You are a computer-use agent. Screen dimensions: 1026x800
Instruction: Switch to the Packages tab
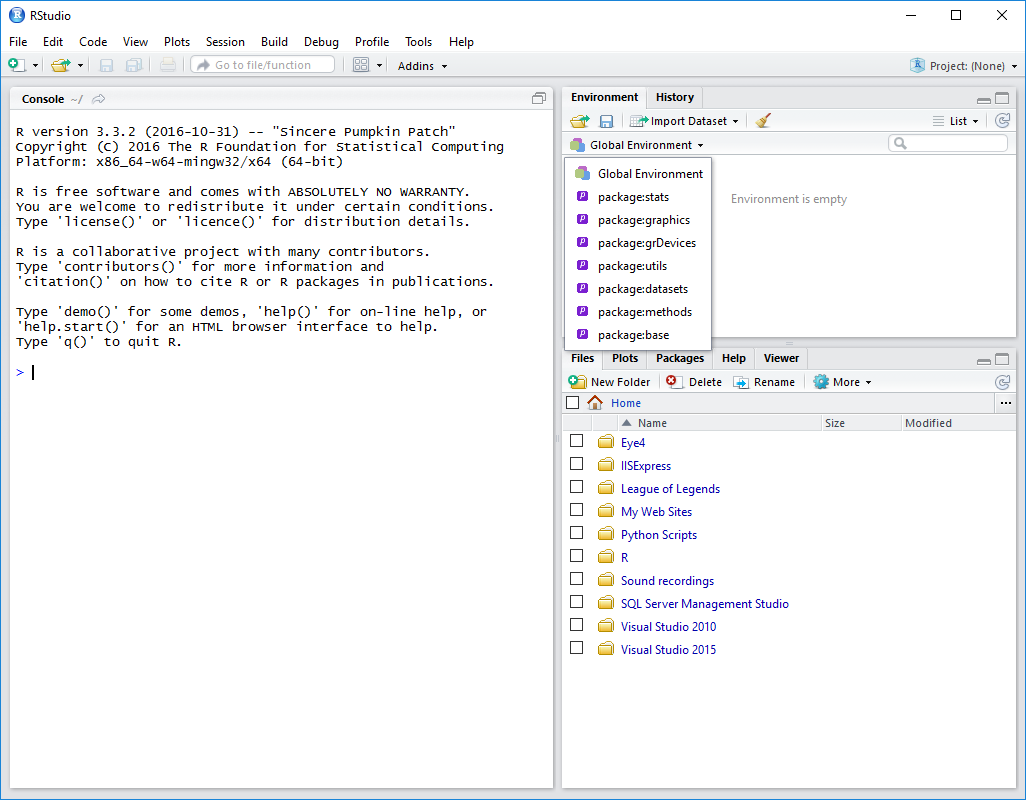(680, 358)
